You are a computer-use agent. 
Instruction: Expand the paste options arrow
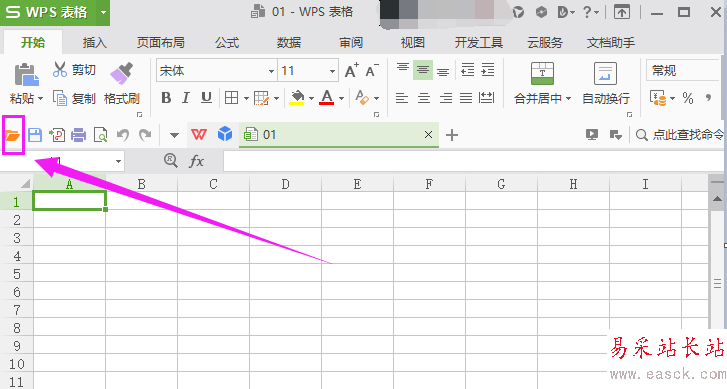[40, 99]
